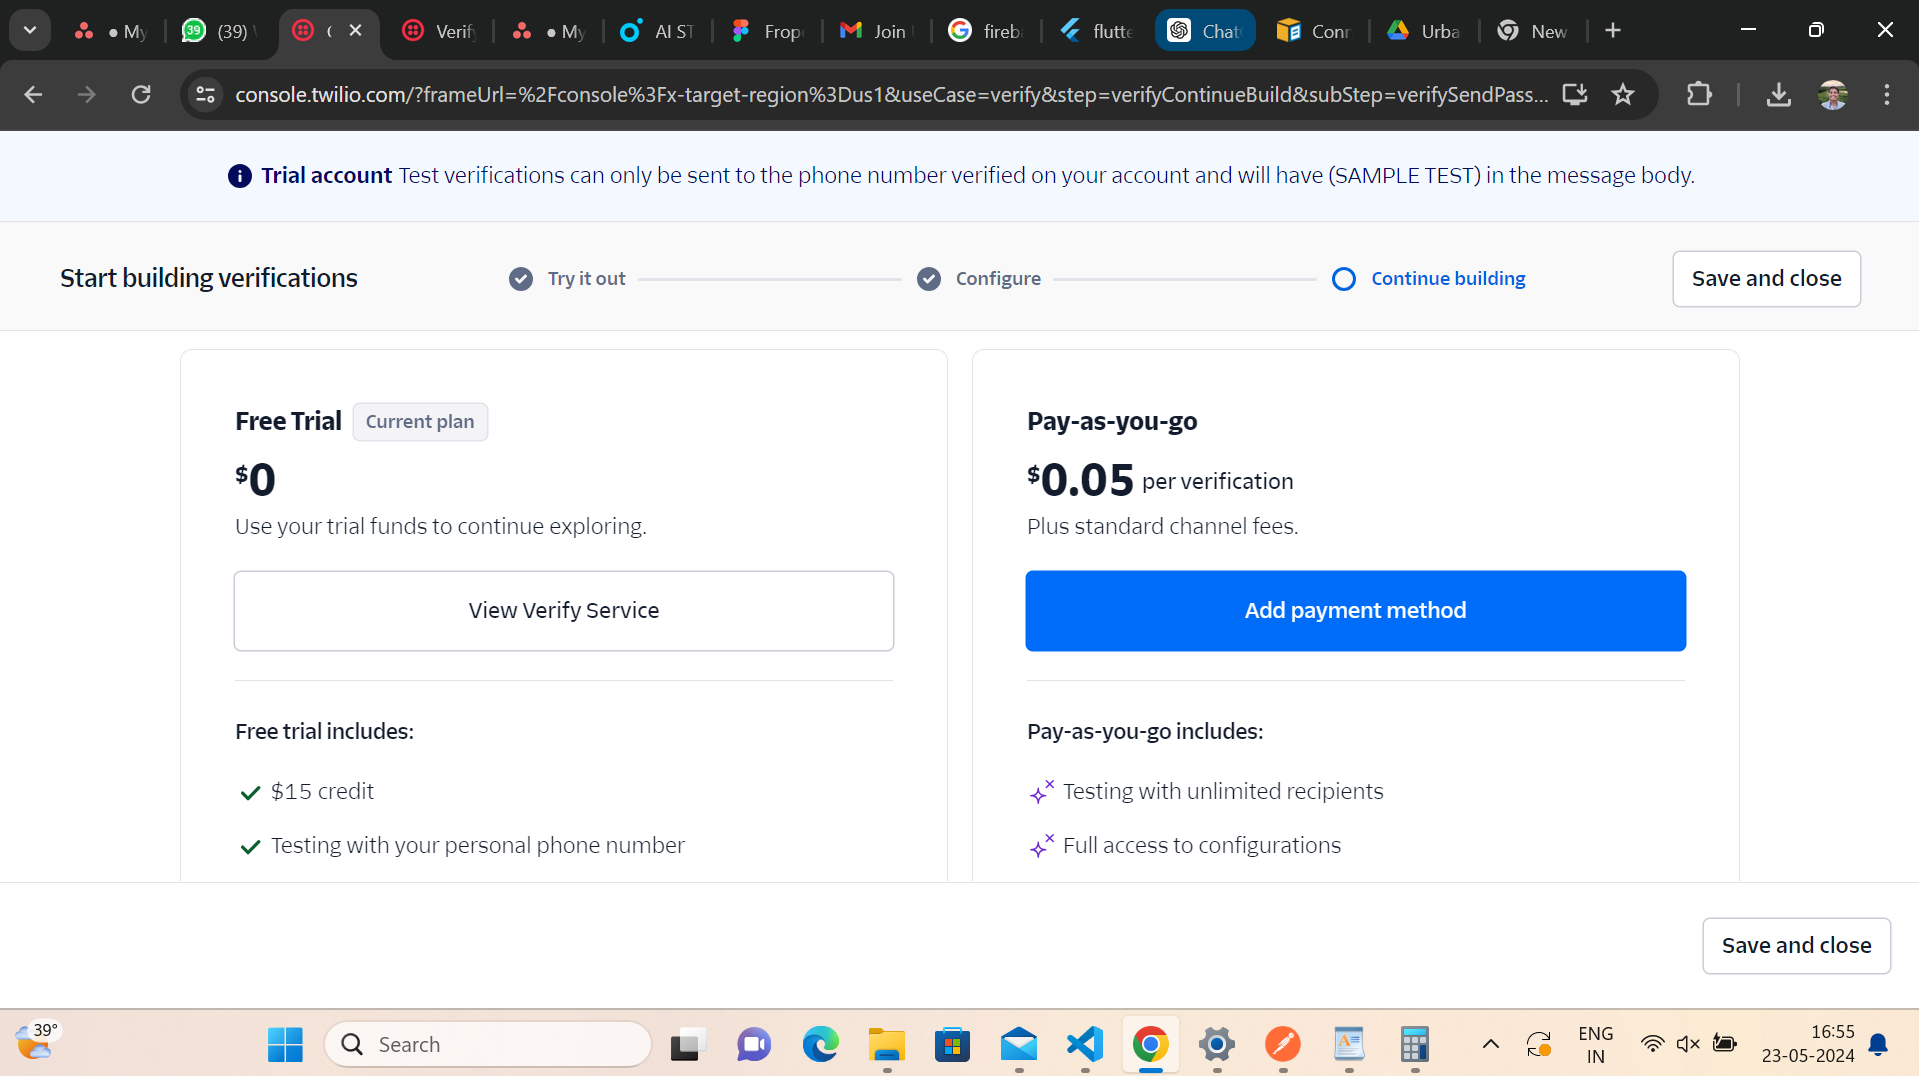The width and height of the screenshot is (1919, 1076).
Task: Reload the current page
Action: tap(141, 94)
